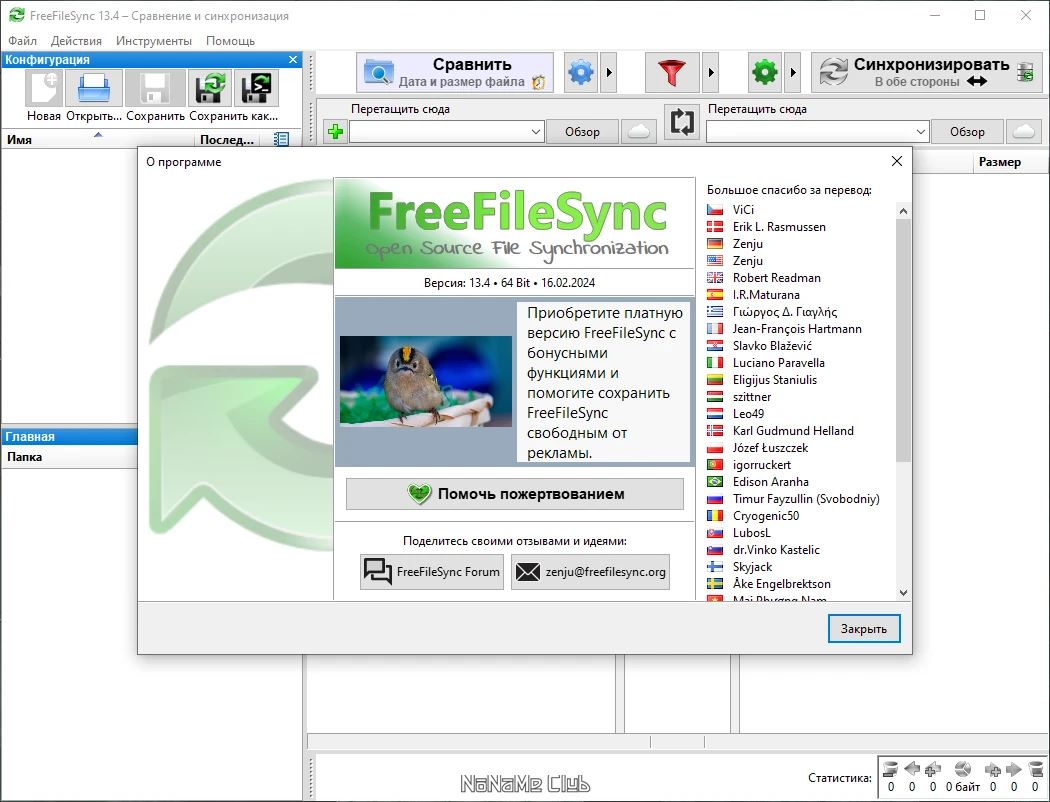Expand arrow next to comparison settings gear
Image resolution: width=1050 pixels, height=802 pixels.
[x=609, y=72]
